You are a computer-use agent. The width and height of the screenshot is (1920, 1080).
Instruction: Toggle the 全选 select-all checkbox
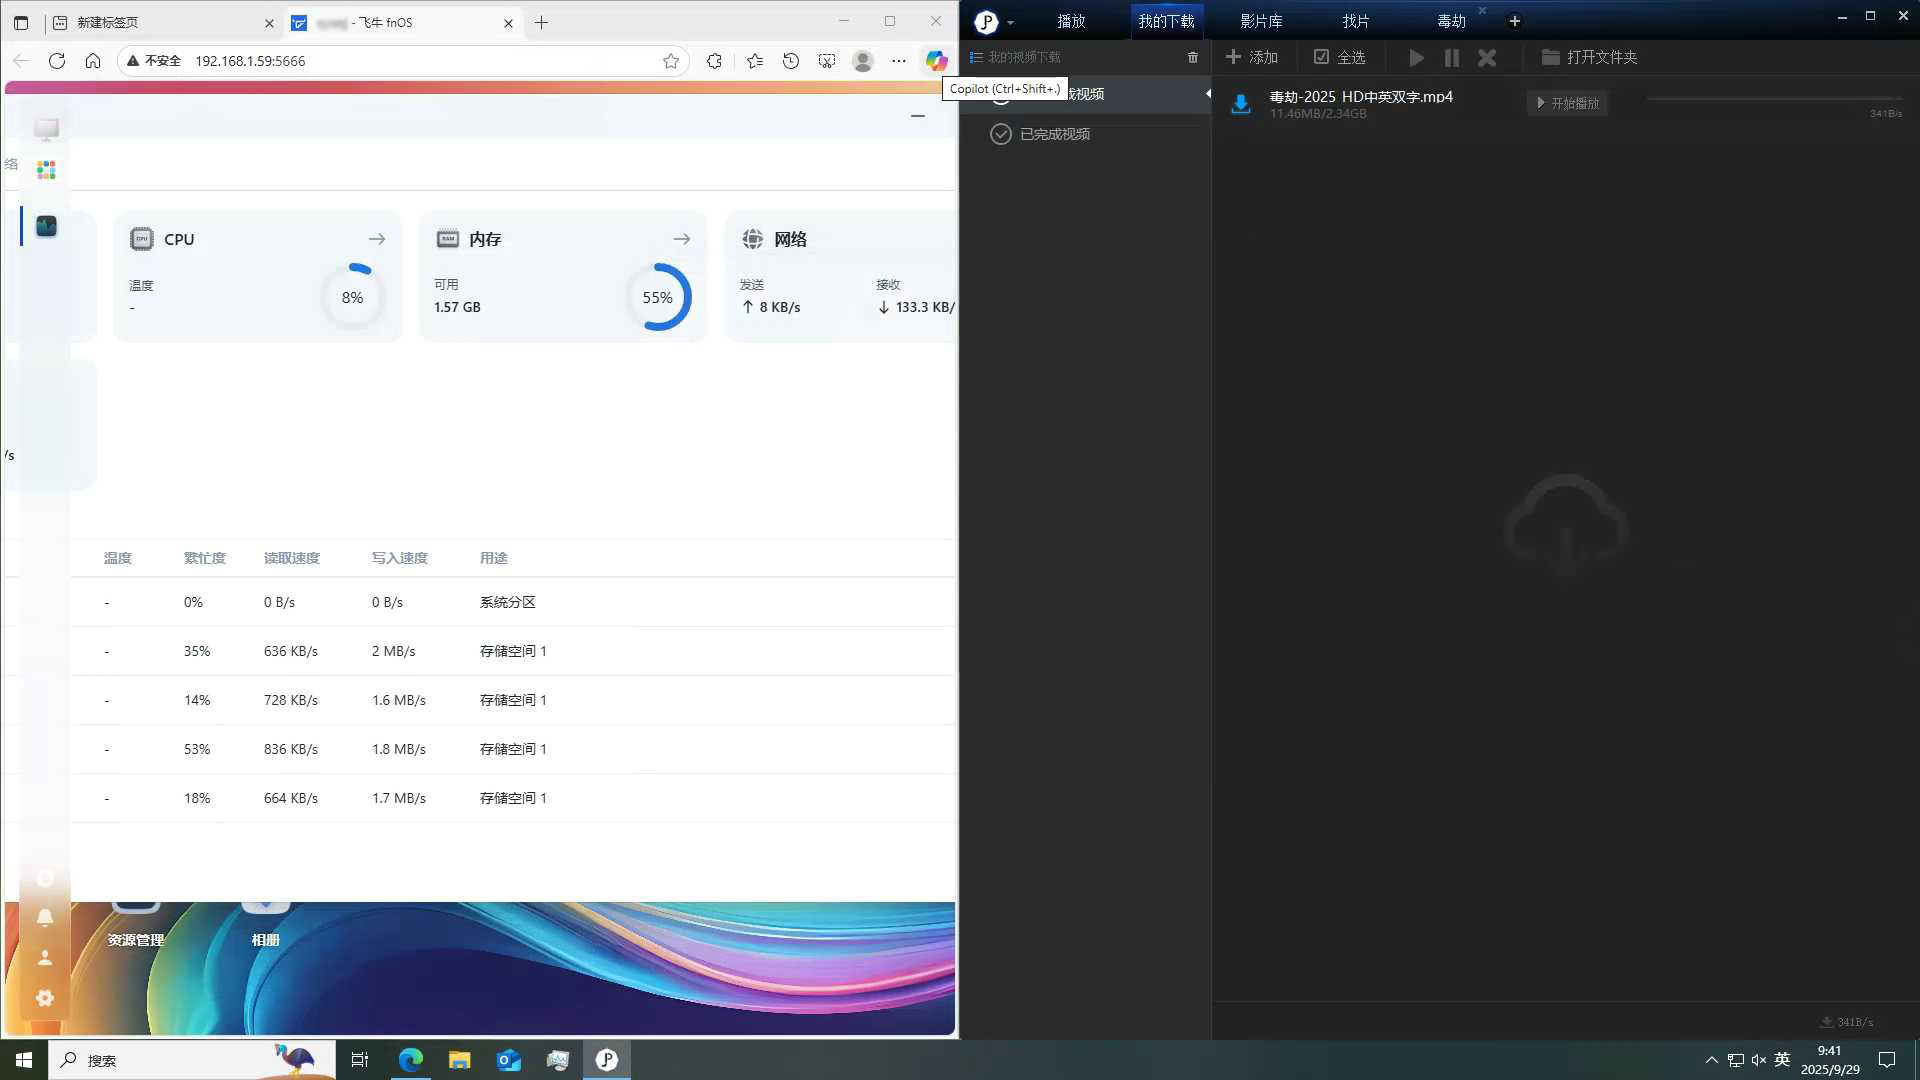1321,58
